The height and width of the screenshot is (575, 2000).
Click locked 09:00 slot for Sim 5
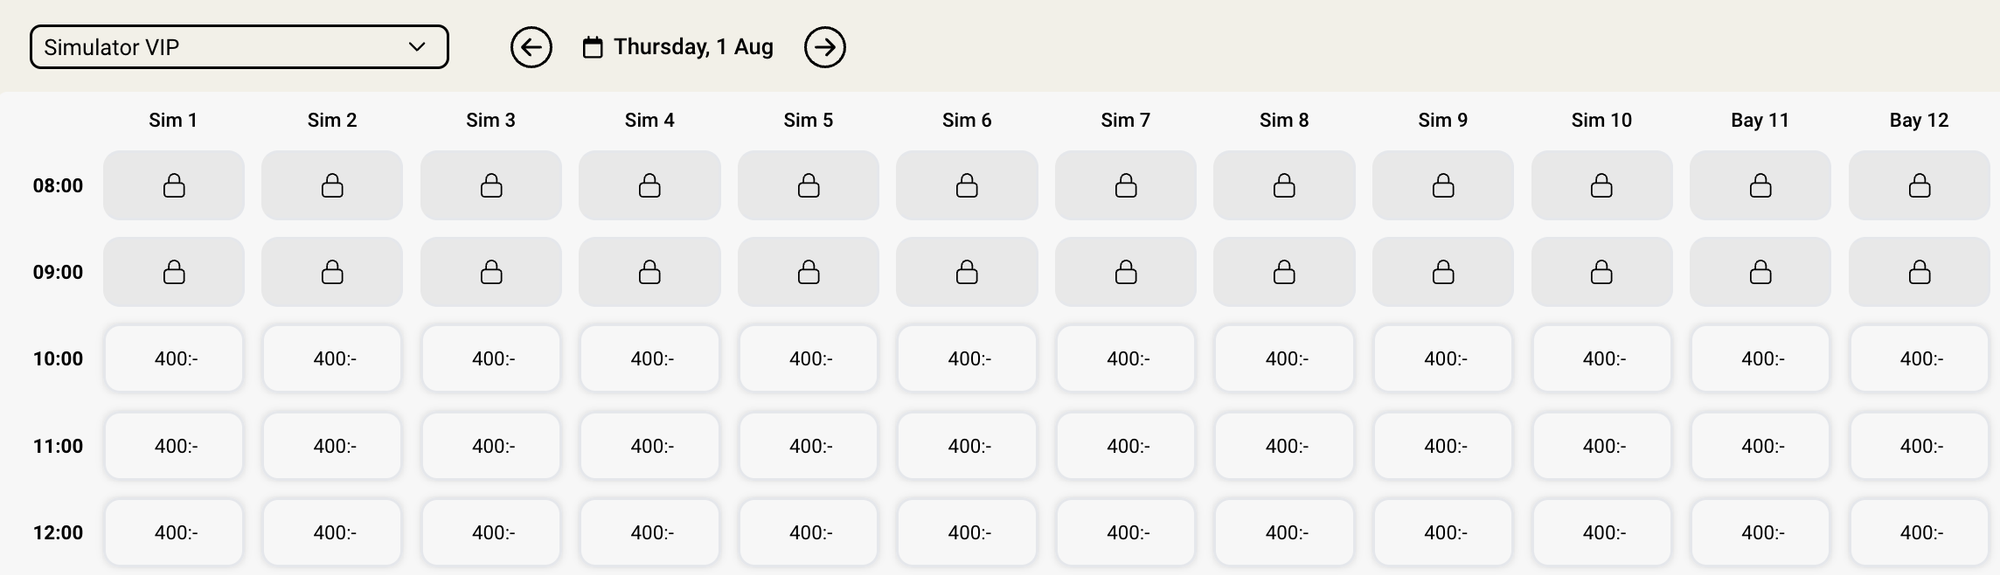(808, 272)
